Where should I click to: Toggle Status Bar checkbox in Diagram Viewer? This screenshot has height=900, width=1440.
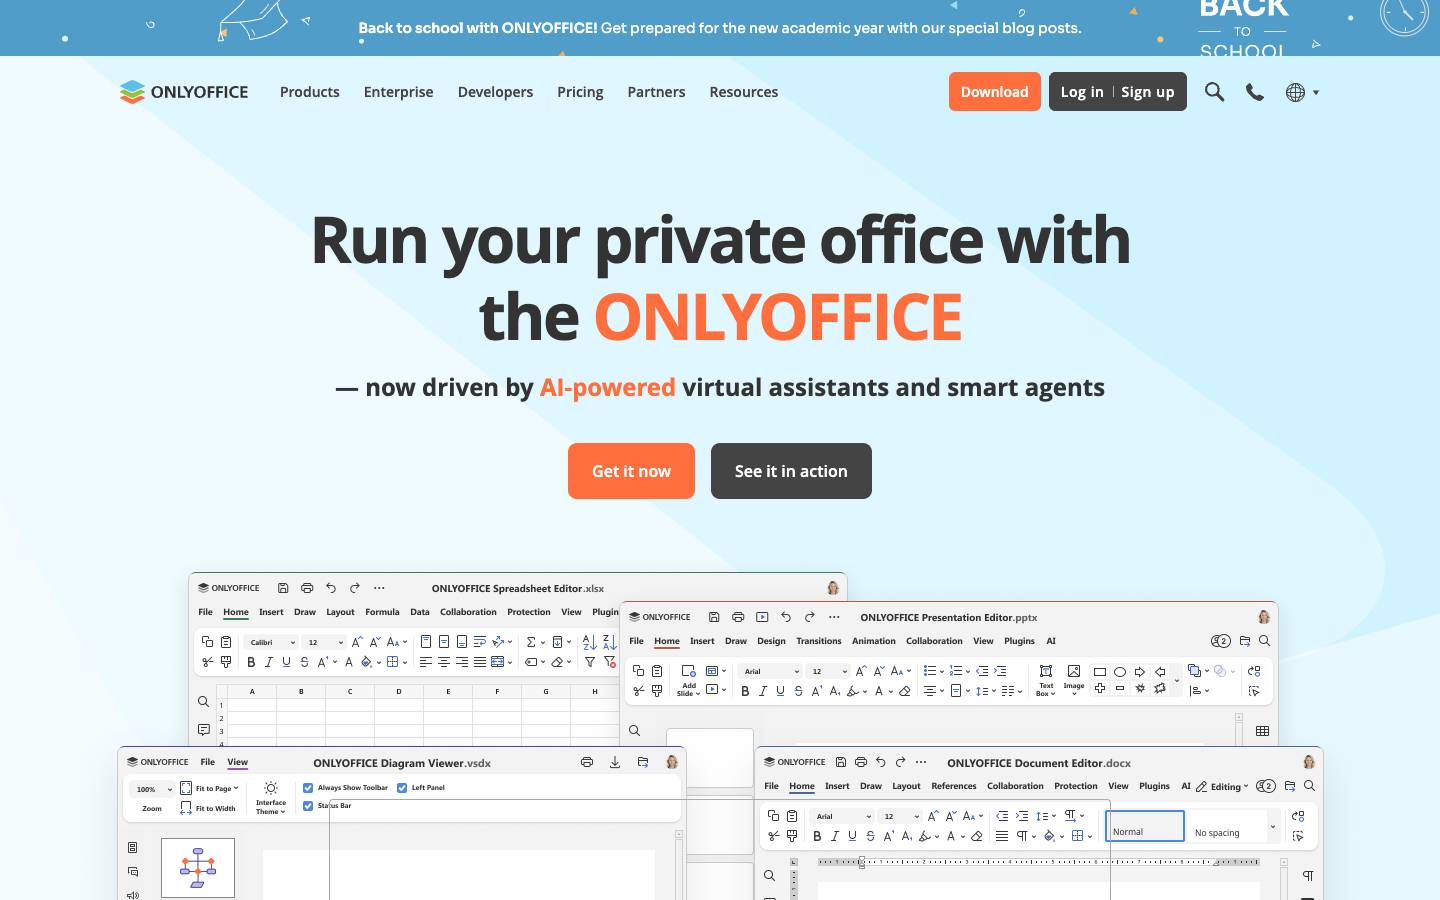coord(308,806)
